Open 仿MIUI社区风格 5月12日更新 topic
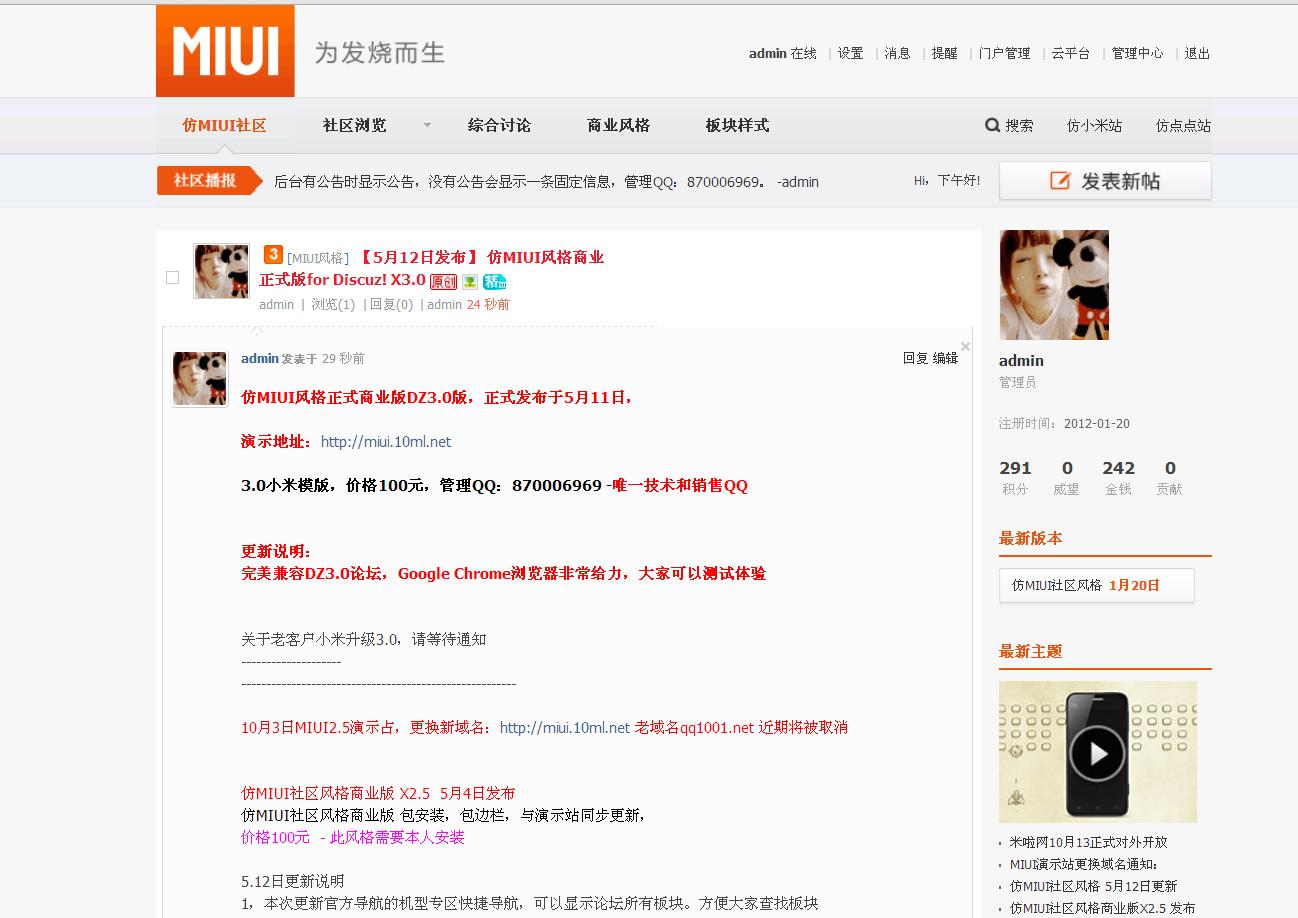Screen dimensions: 1298x918 click(1093, 886)
